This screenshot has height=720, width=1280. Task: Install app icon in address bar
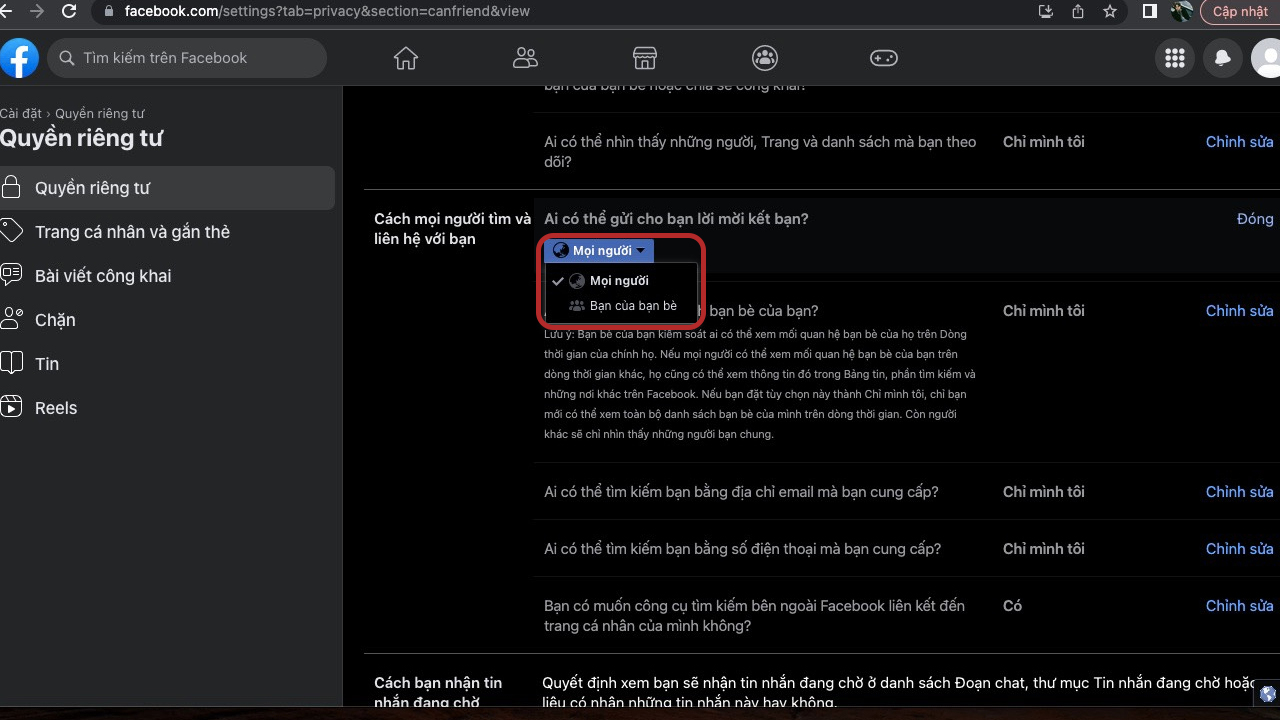1046,12
